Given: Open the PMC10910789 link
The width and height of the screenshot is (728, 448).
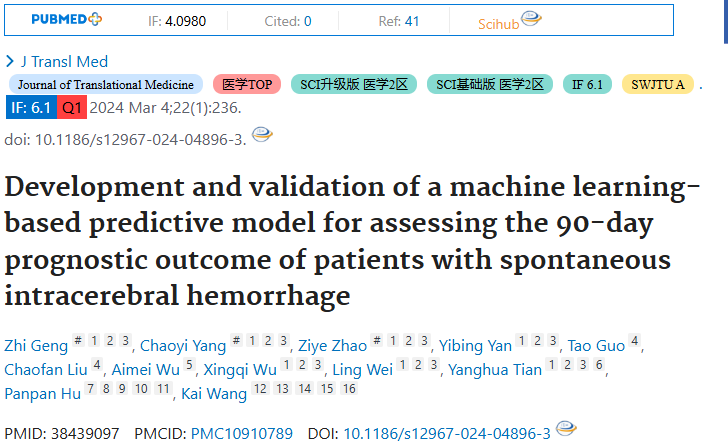Looking at the screenshot, I should (x=242, y=434).
